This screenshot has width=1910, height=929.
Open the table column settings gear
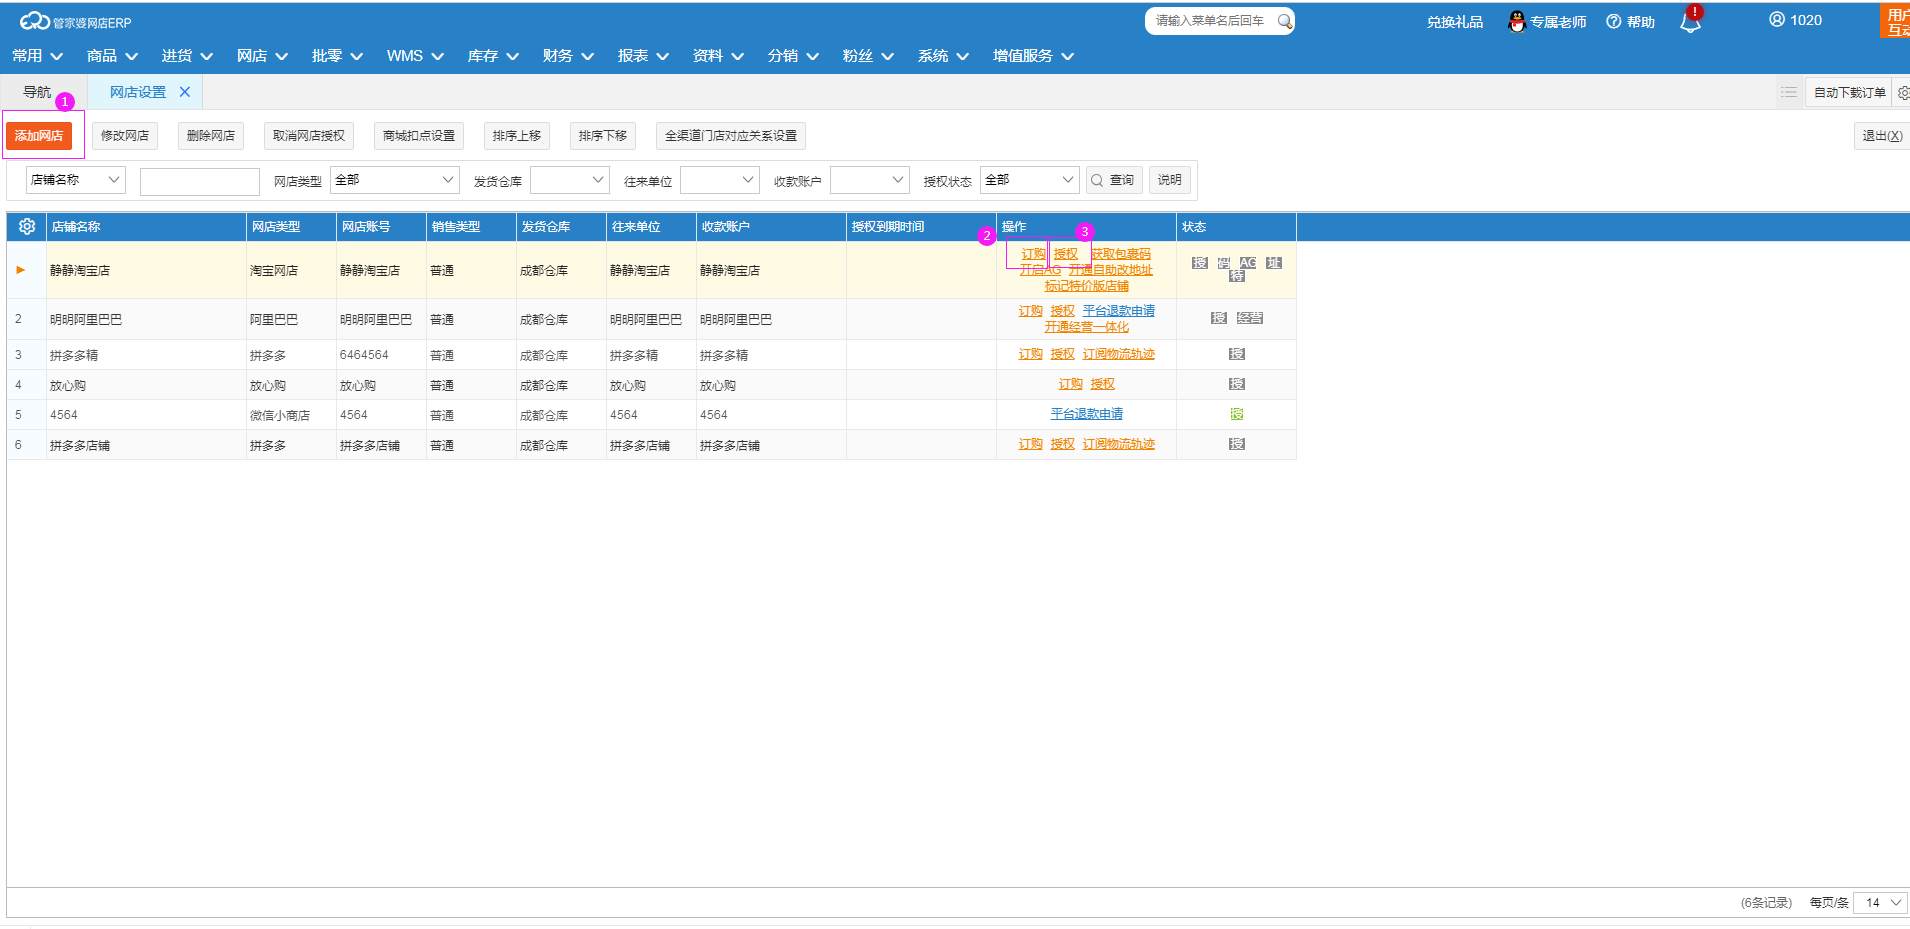(x=27, y=227)
